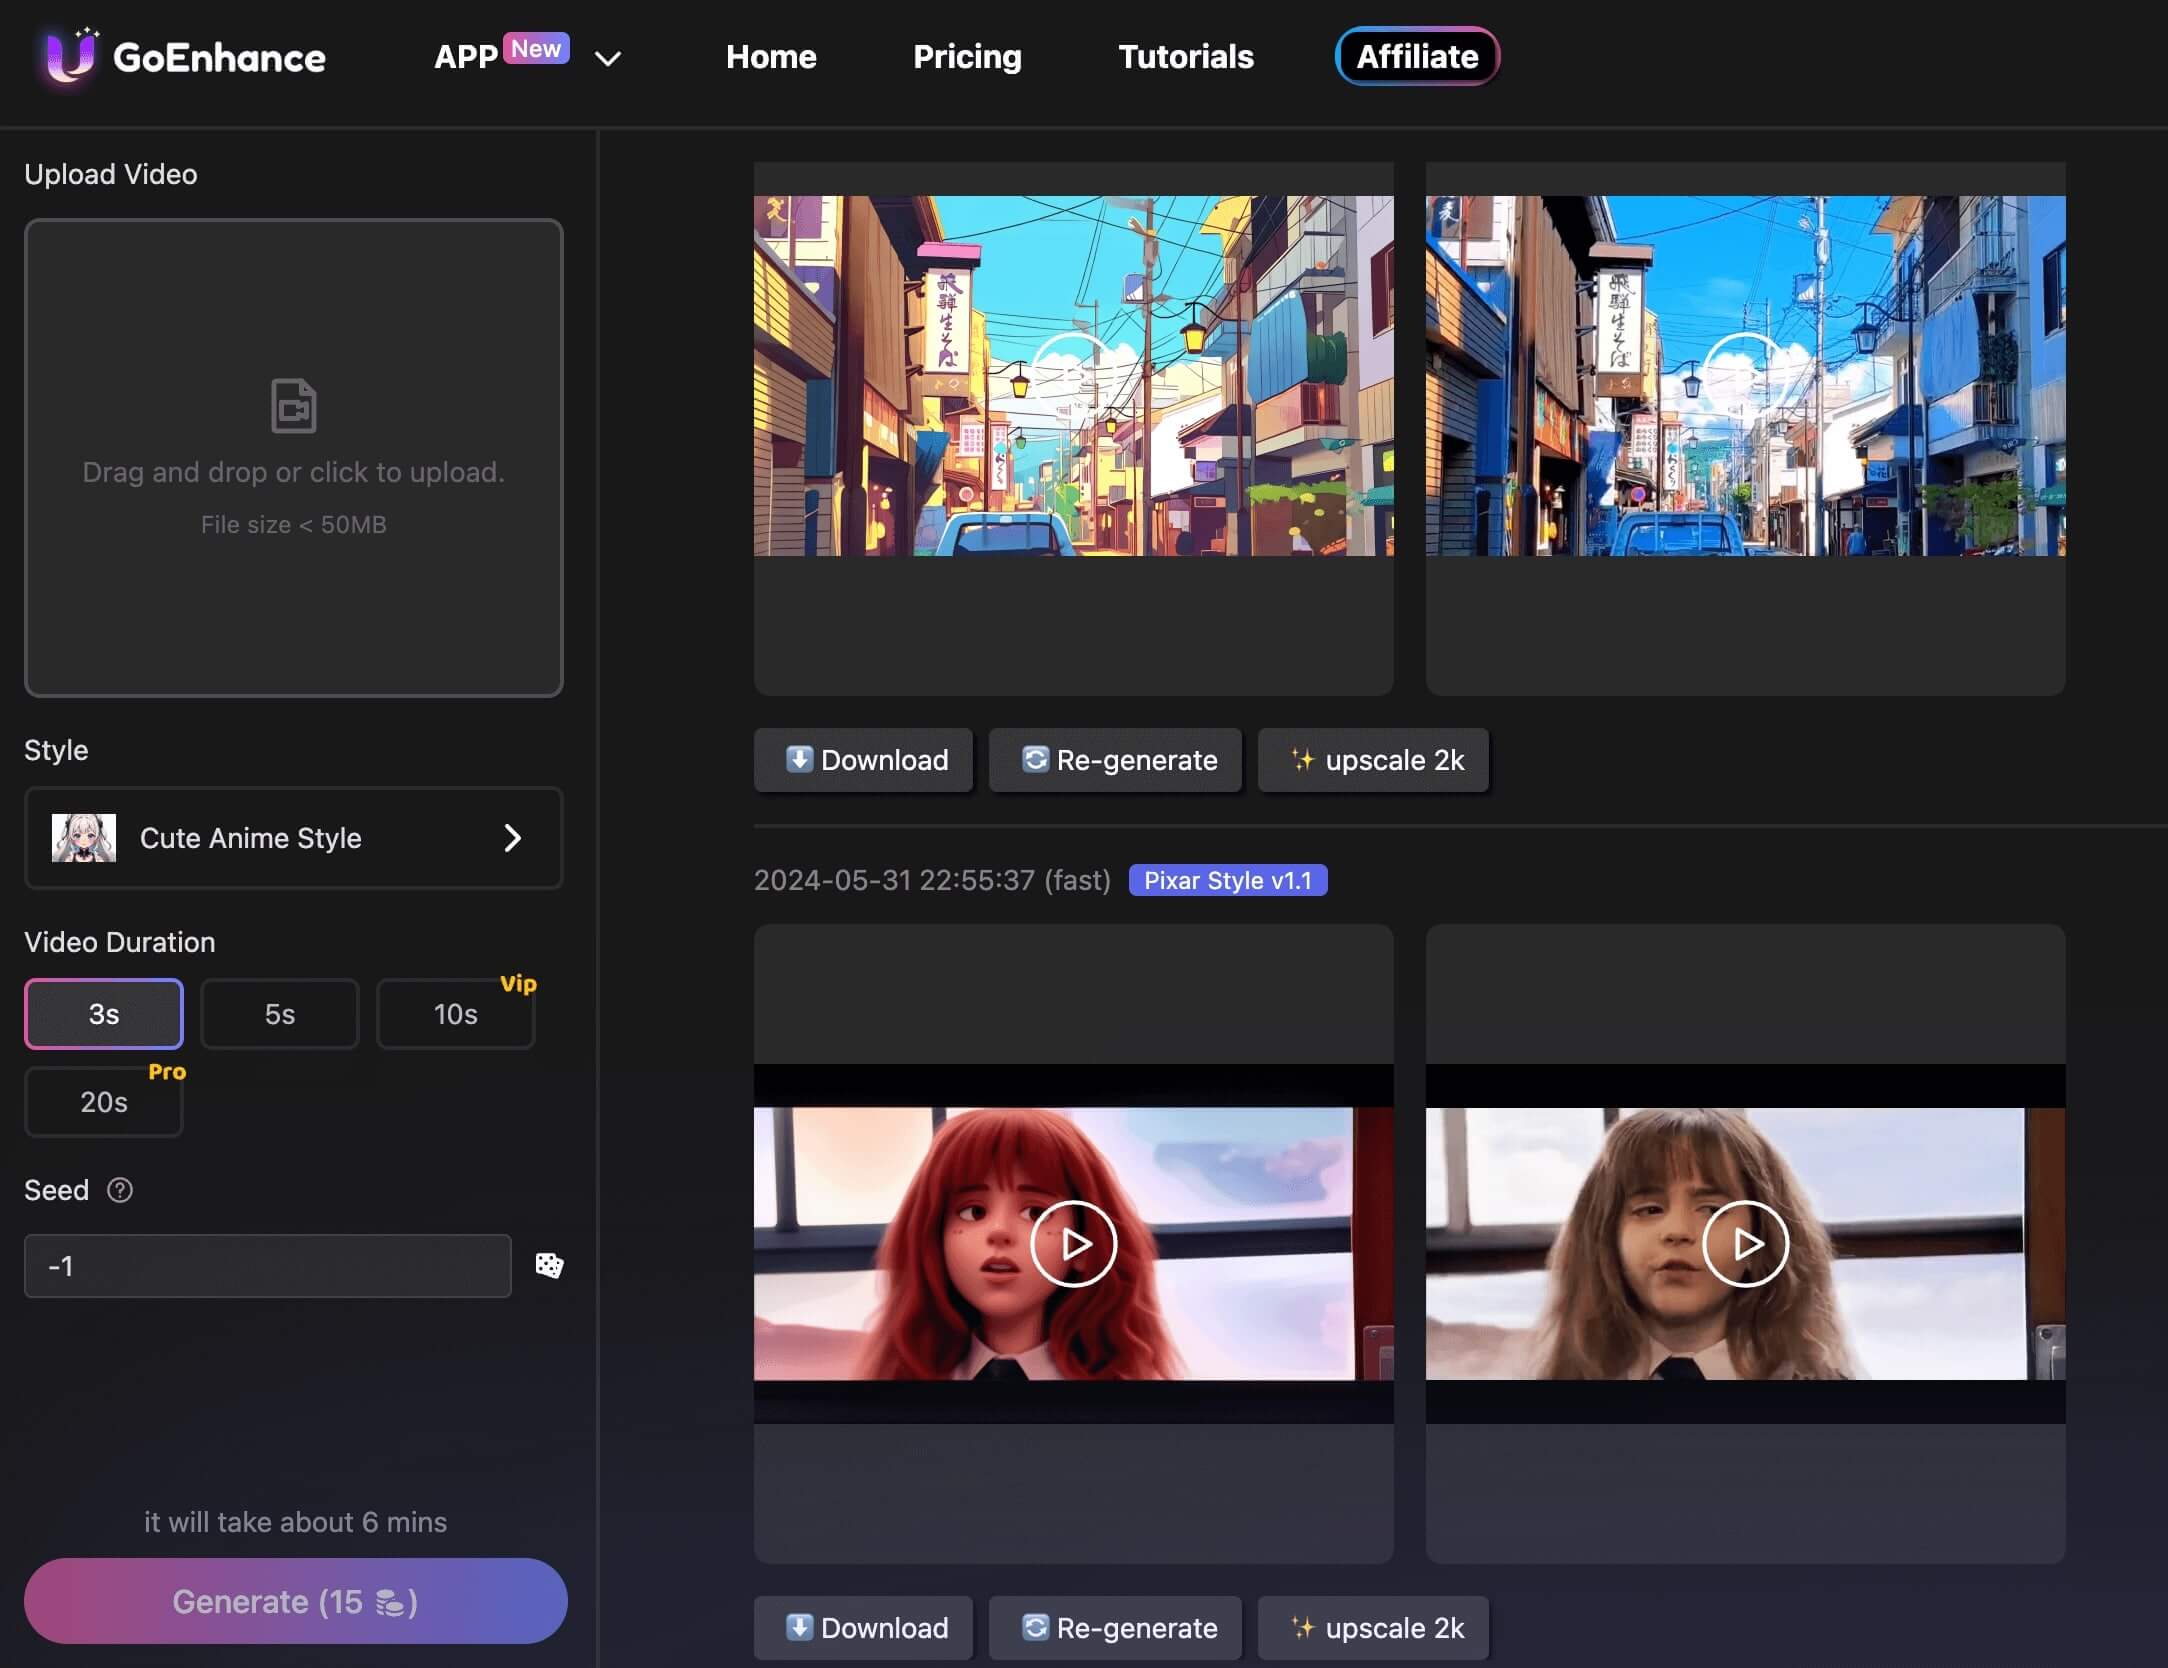The width and height of the screenshot is (2168, 1668).
Task: Select the 3s video duration option
Action: tap(103, 1013)
